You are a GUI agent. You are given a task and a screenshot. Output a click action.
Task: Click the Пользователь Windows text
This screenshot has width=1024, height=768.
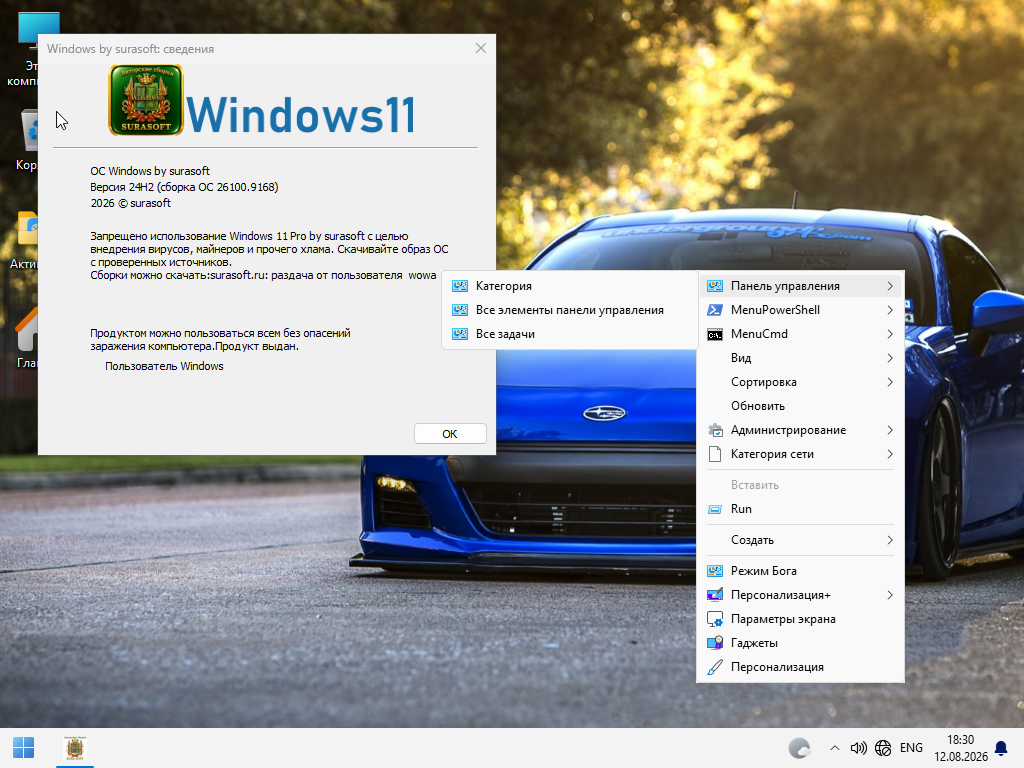(x=164, y=366)
